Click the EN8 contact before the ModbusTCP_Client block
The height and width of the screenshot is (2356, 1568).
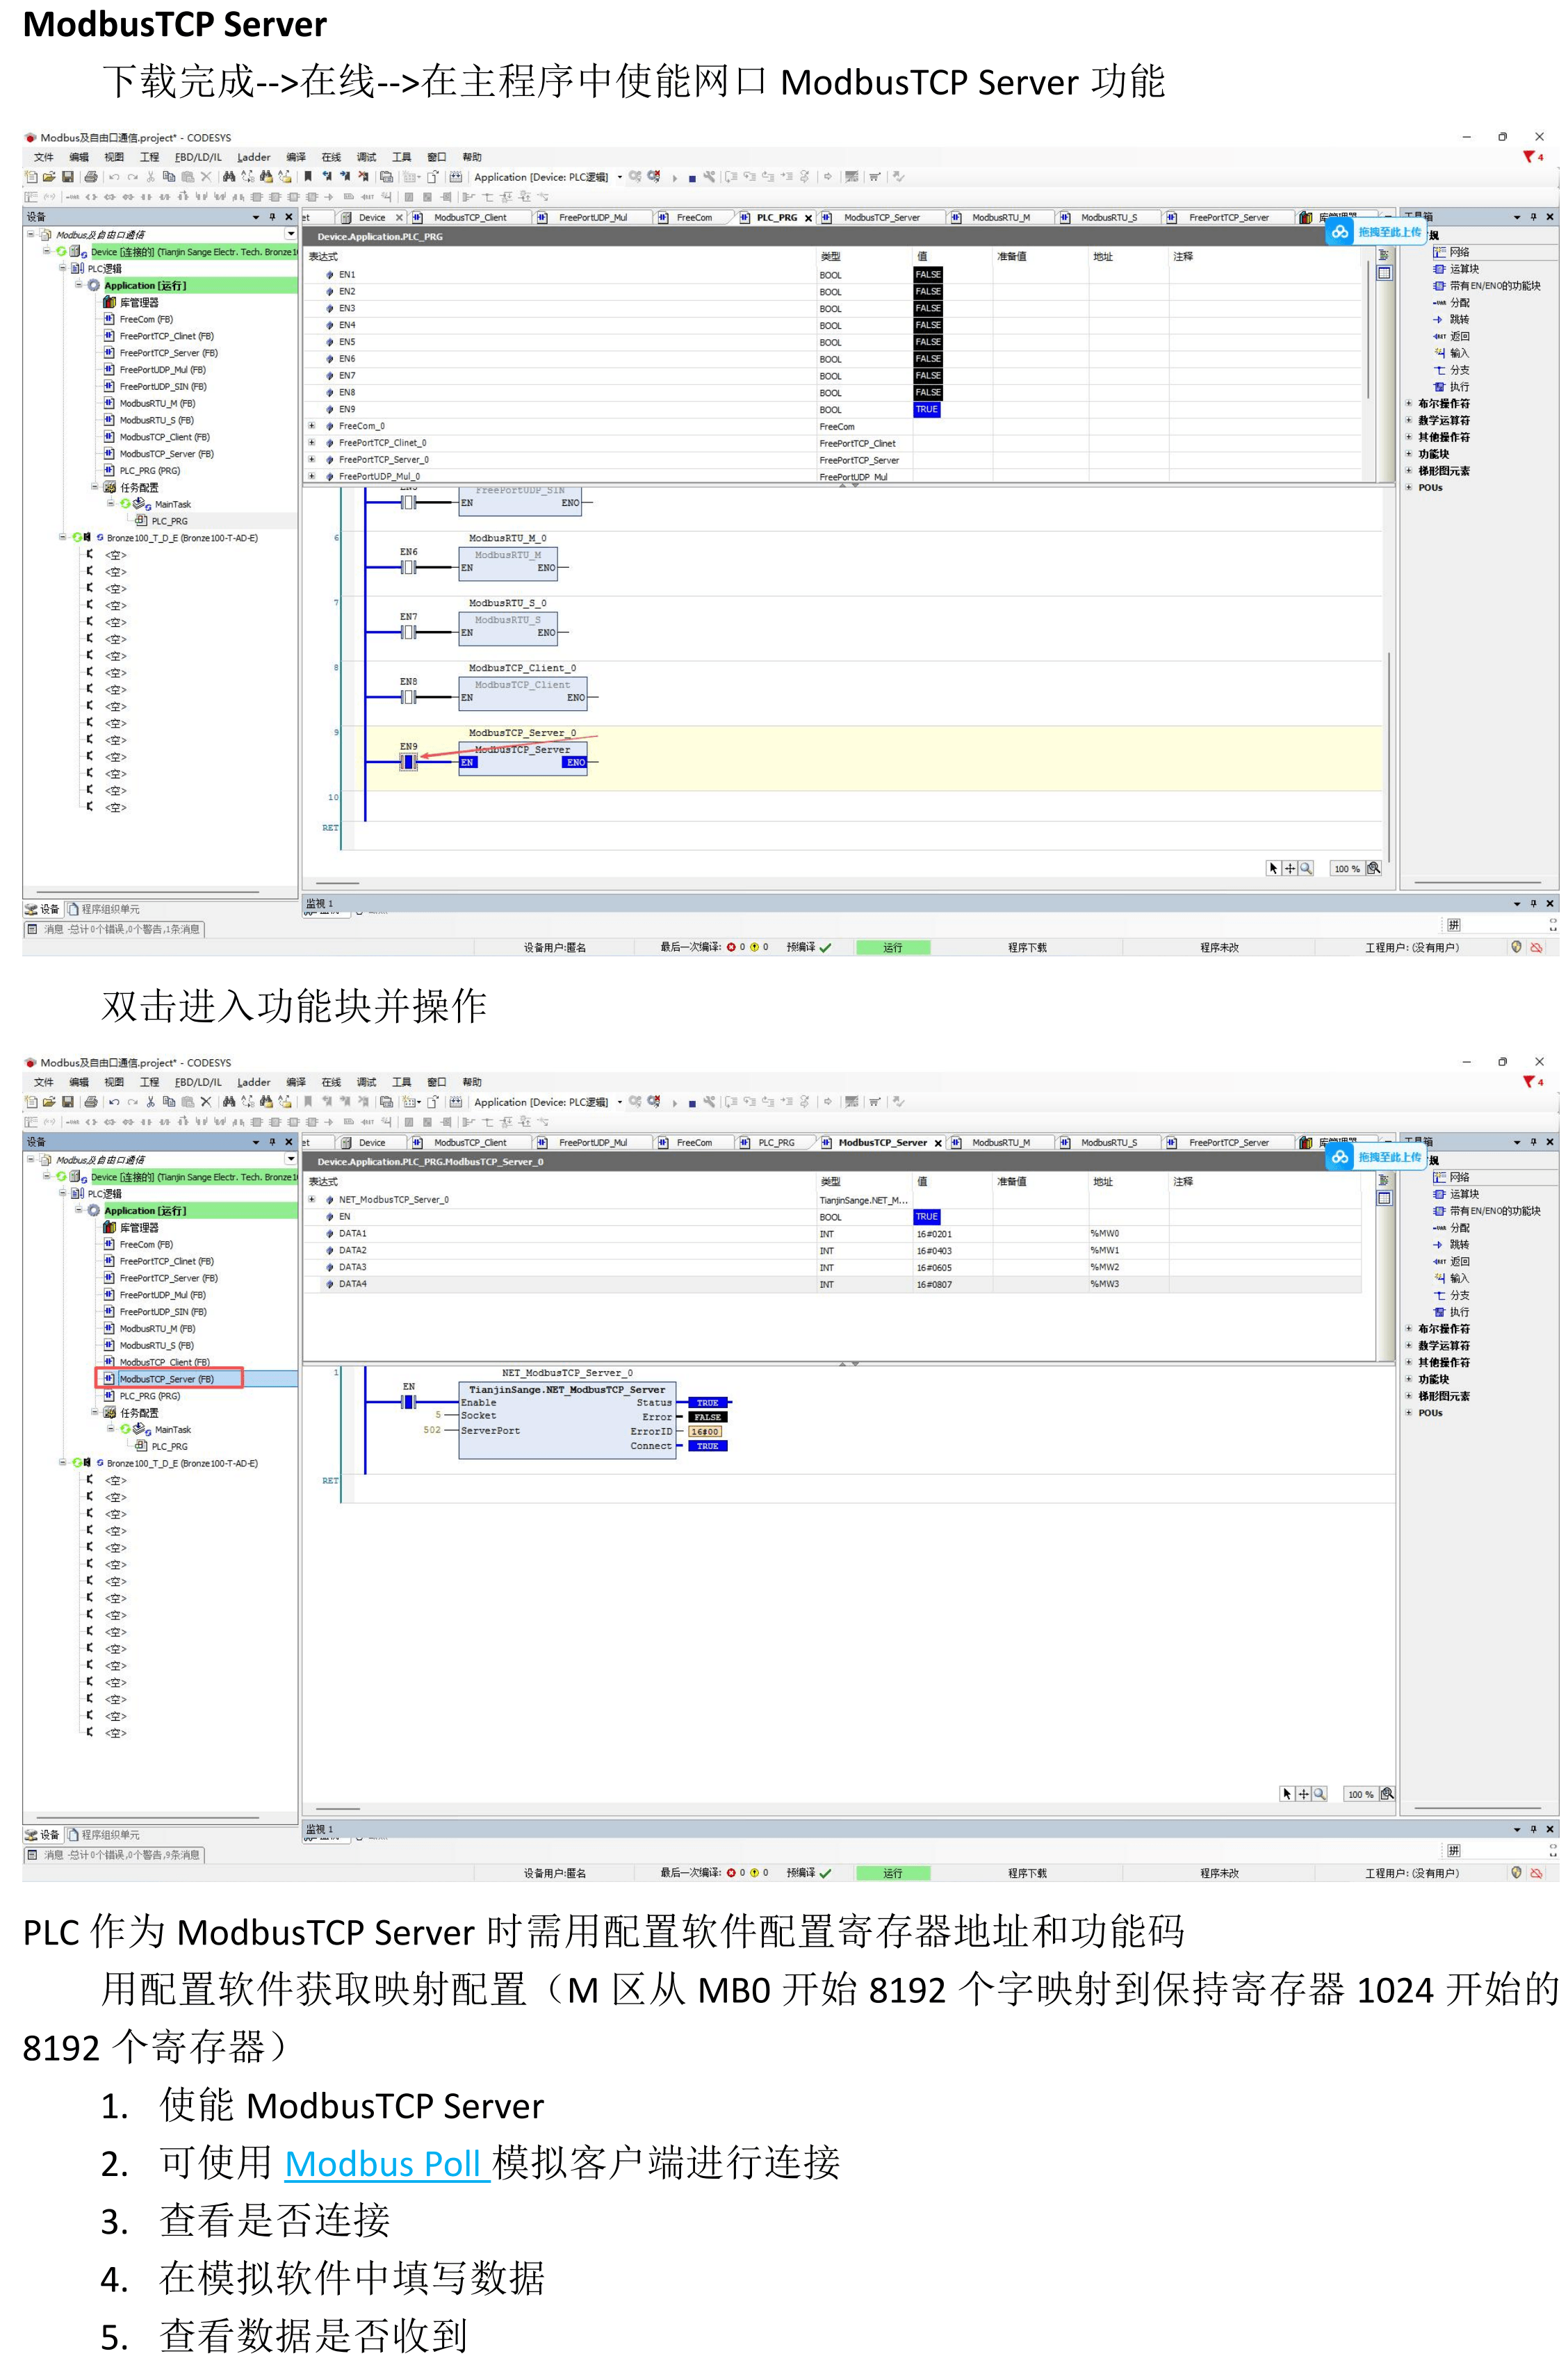pos(408,697)
